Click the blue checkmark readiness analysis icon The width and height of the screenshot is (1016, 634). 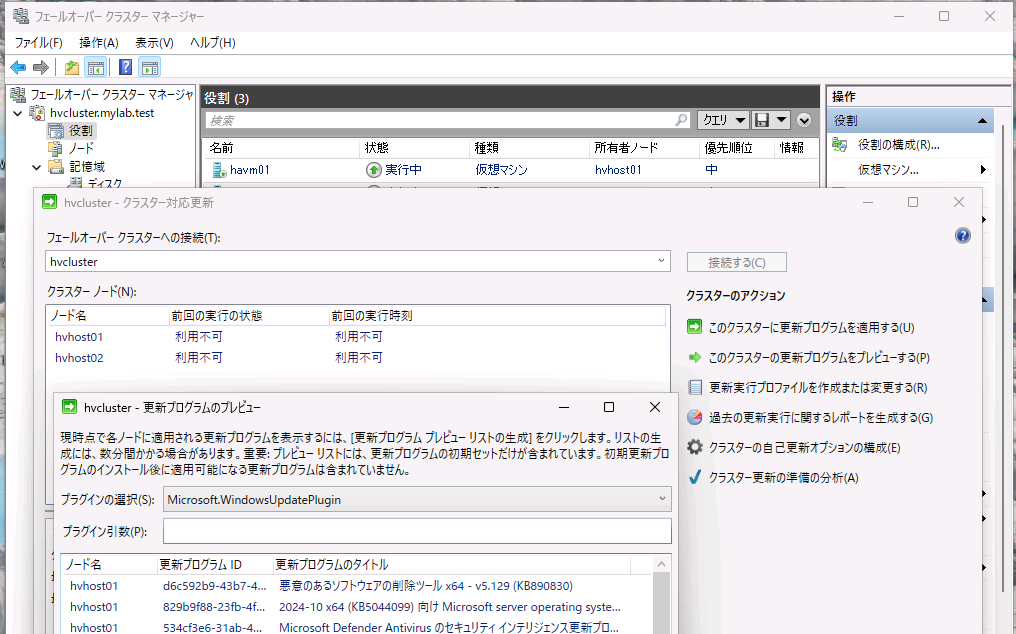point(695,477)
